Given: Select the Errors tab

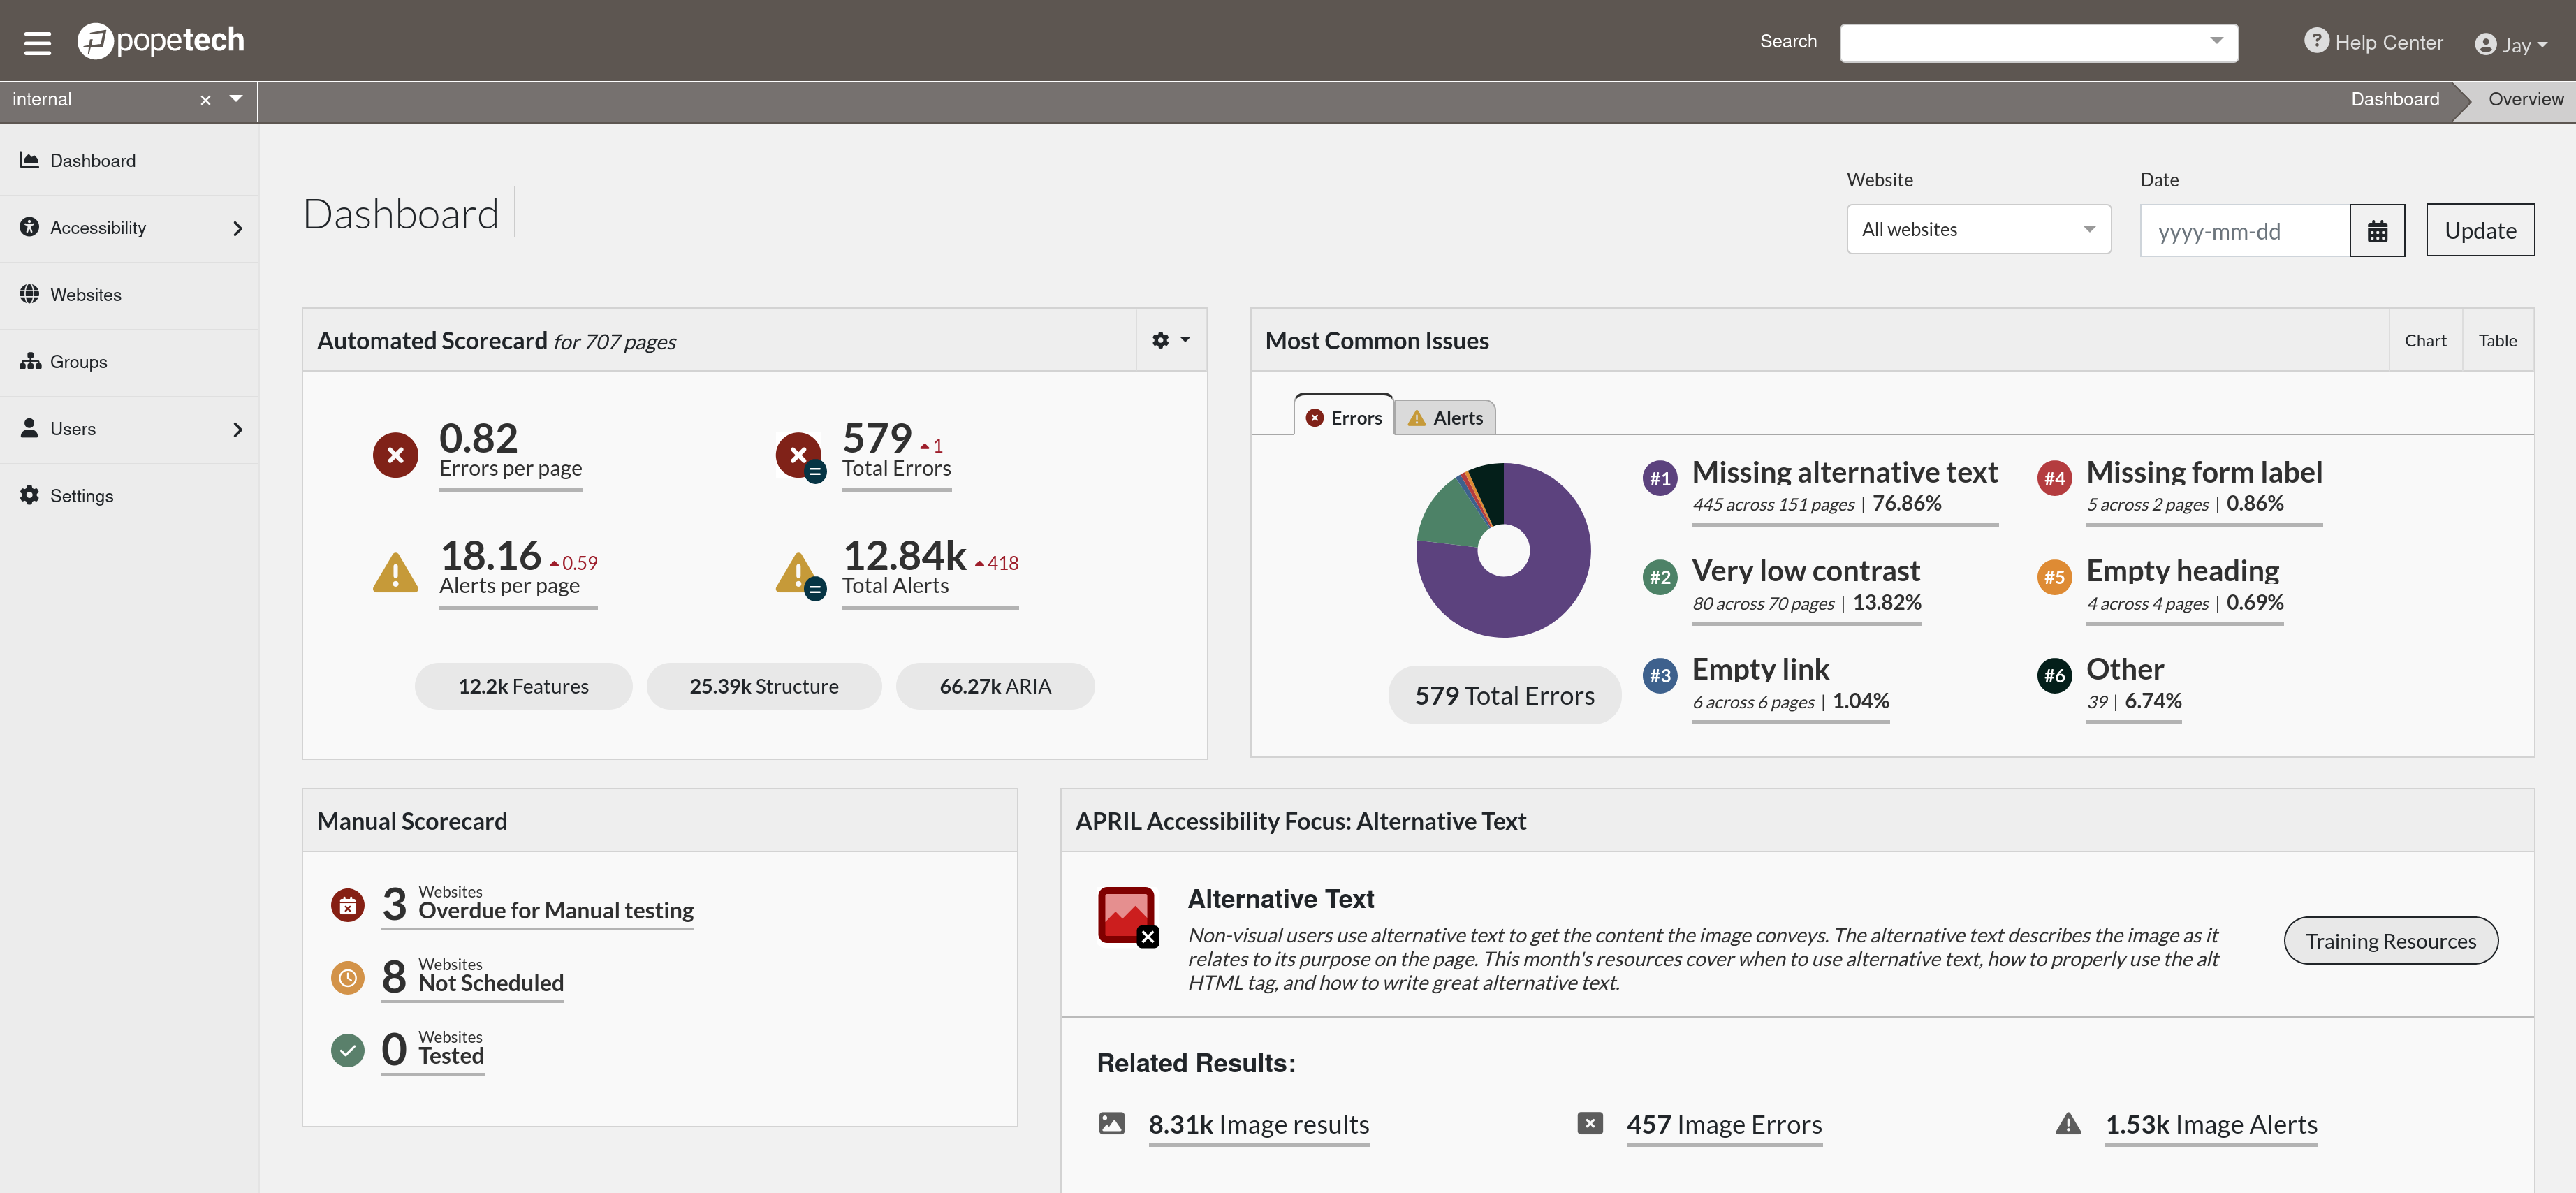Looking at the screenshot, I should (1344, 418).
